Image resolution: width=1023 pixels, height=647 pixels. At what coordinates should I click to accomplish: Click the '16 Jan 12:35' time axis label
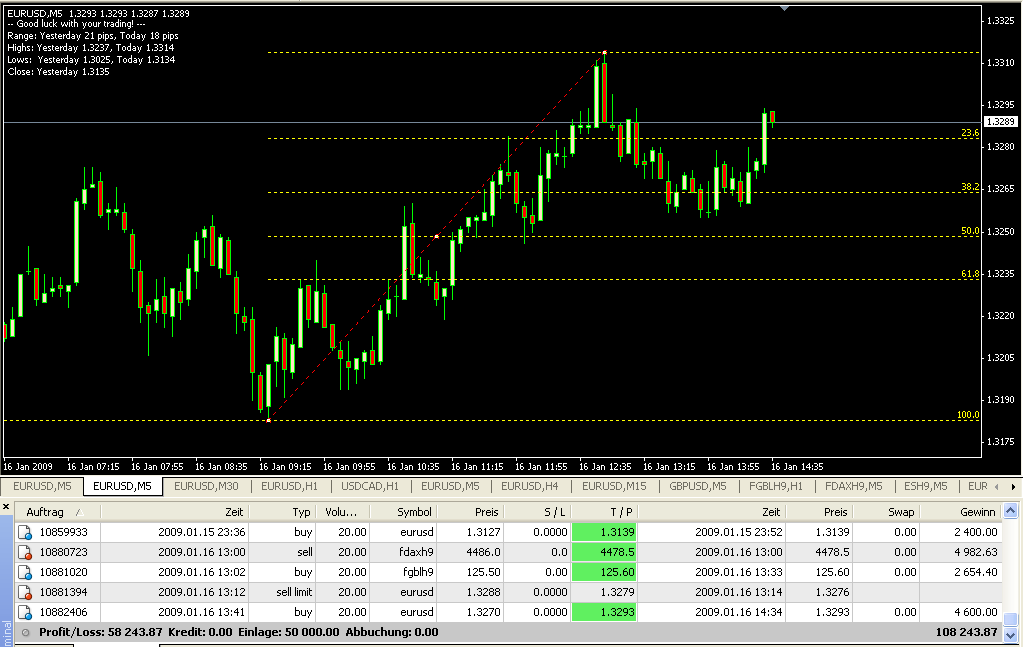click(605, 467)
